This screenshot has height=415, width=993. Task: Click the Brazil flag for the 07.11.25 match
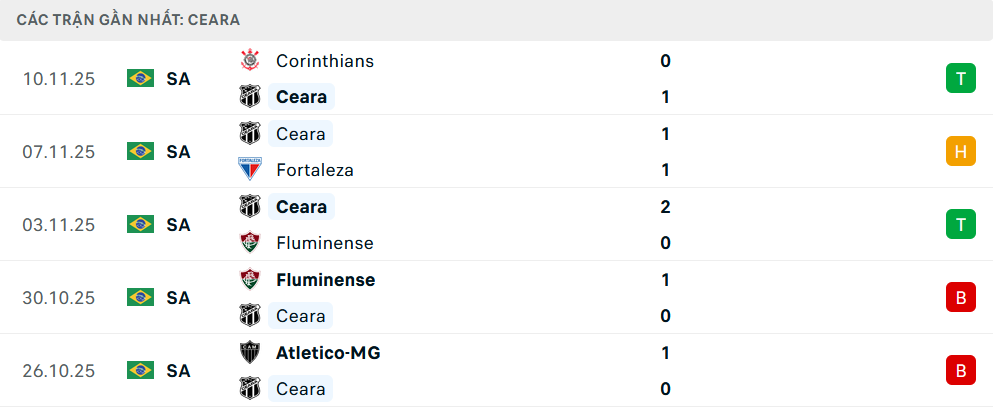[x=140, y=151]
